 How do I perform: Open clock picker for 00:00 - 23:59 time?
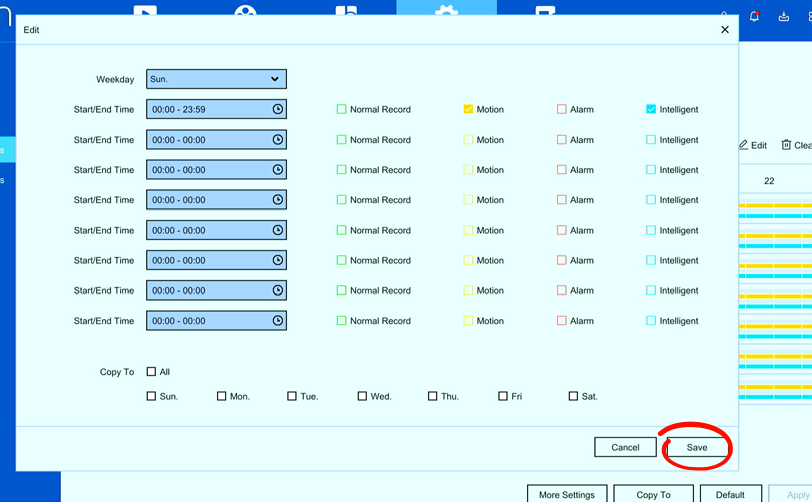pos(278,109)
